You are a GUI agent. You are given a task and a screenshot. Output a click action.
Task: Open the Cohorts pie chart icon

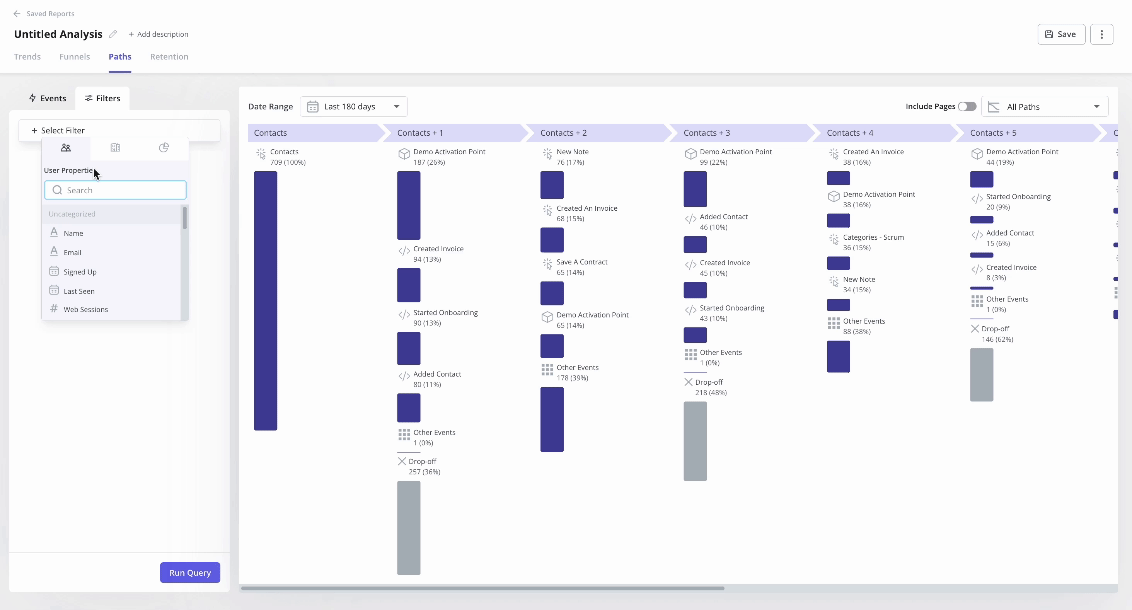point(164,147)
